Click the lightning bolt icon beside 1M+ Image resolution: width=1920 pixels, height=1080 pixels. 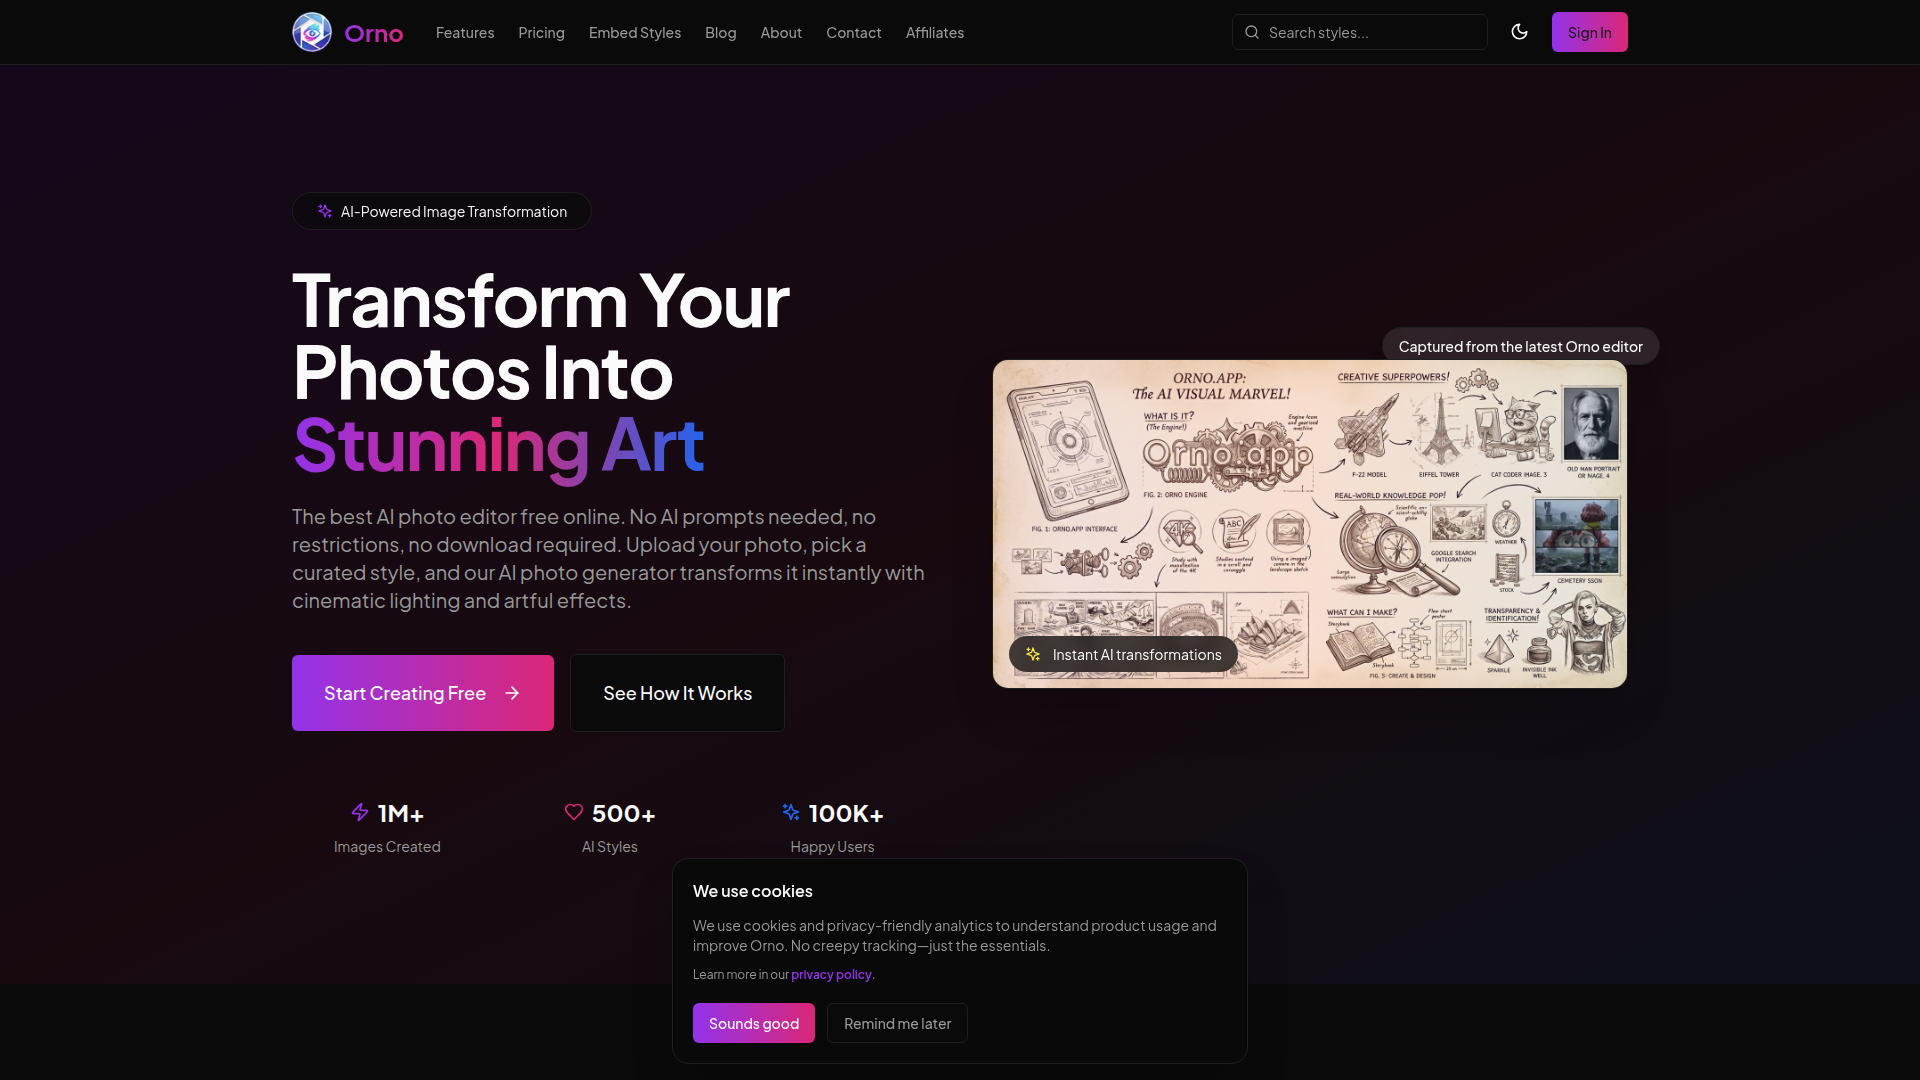pos(360,812)
